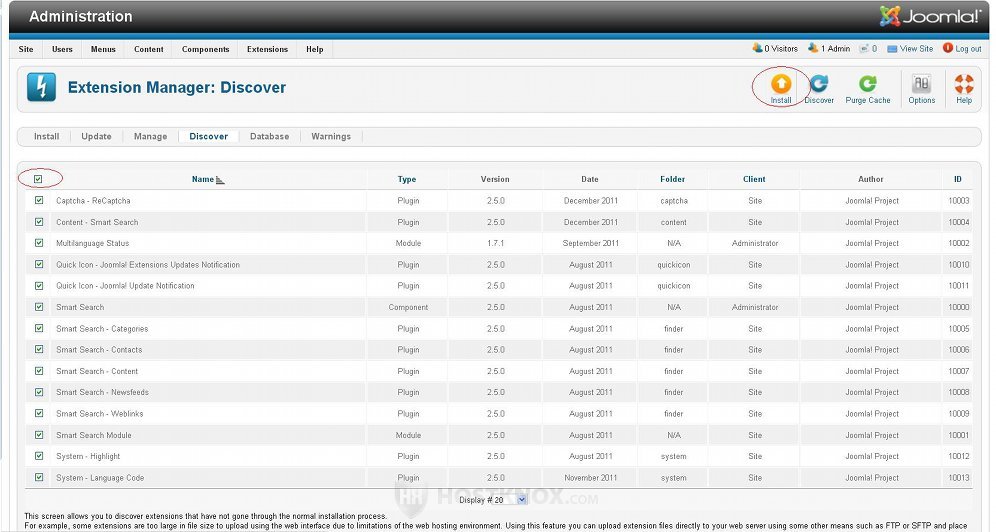Open the Help menu in menu bar
The image size is (996, 532).
click(314, 49)
